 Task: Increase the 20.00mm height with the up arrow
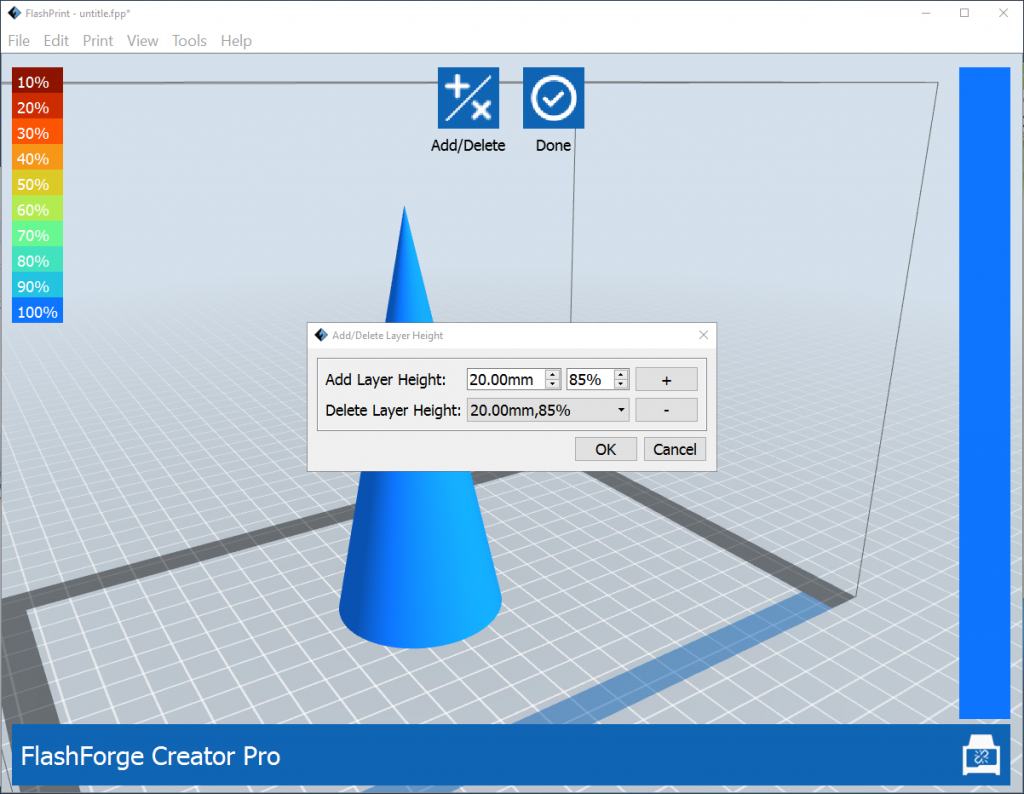pyautogui.click(x=553, y=375)
